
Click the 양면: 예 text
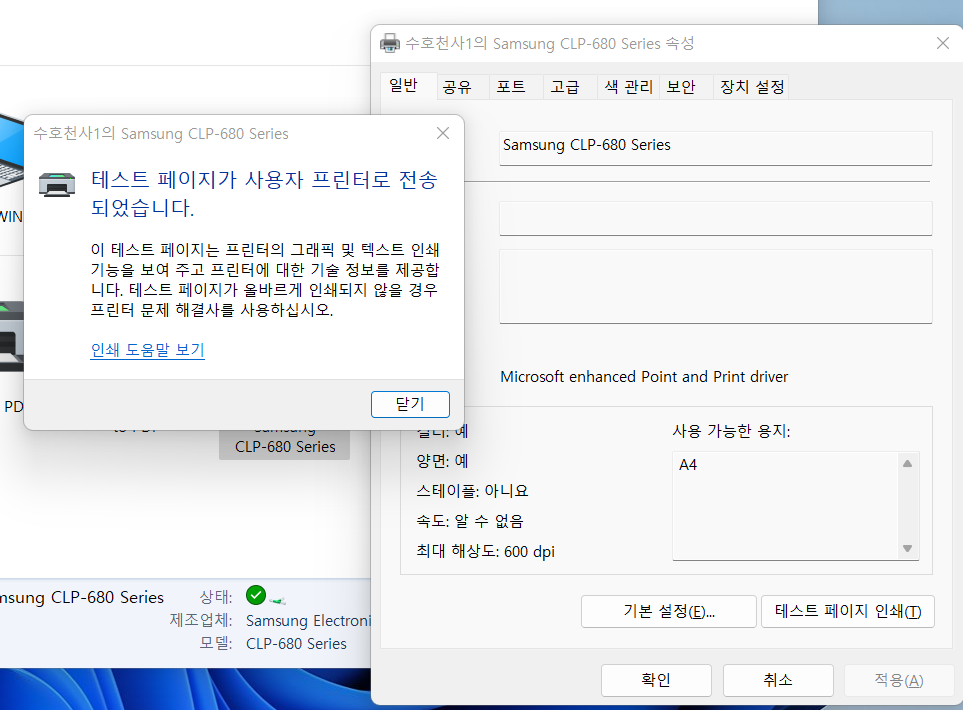coord(442,461)
